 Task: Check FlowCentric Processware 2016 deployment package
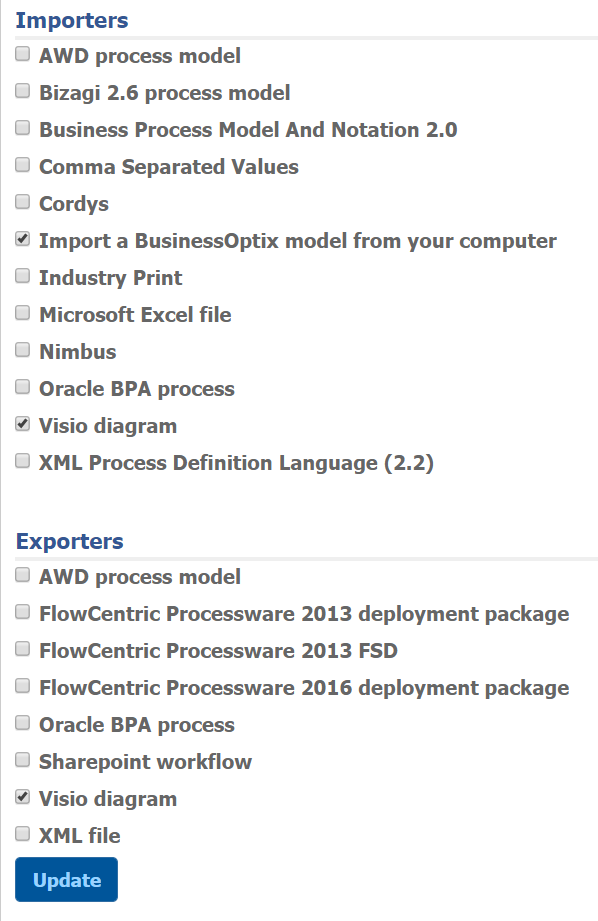pos(22,686)
